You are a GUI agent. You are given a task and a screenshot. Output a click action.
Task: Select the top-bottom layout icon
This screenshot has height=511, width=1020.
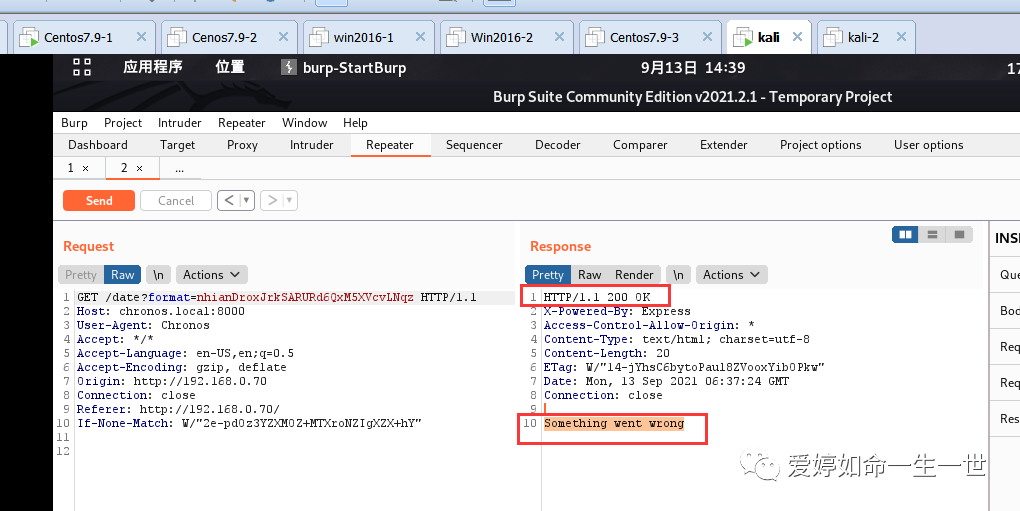[932, 234]
